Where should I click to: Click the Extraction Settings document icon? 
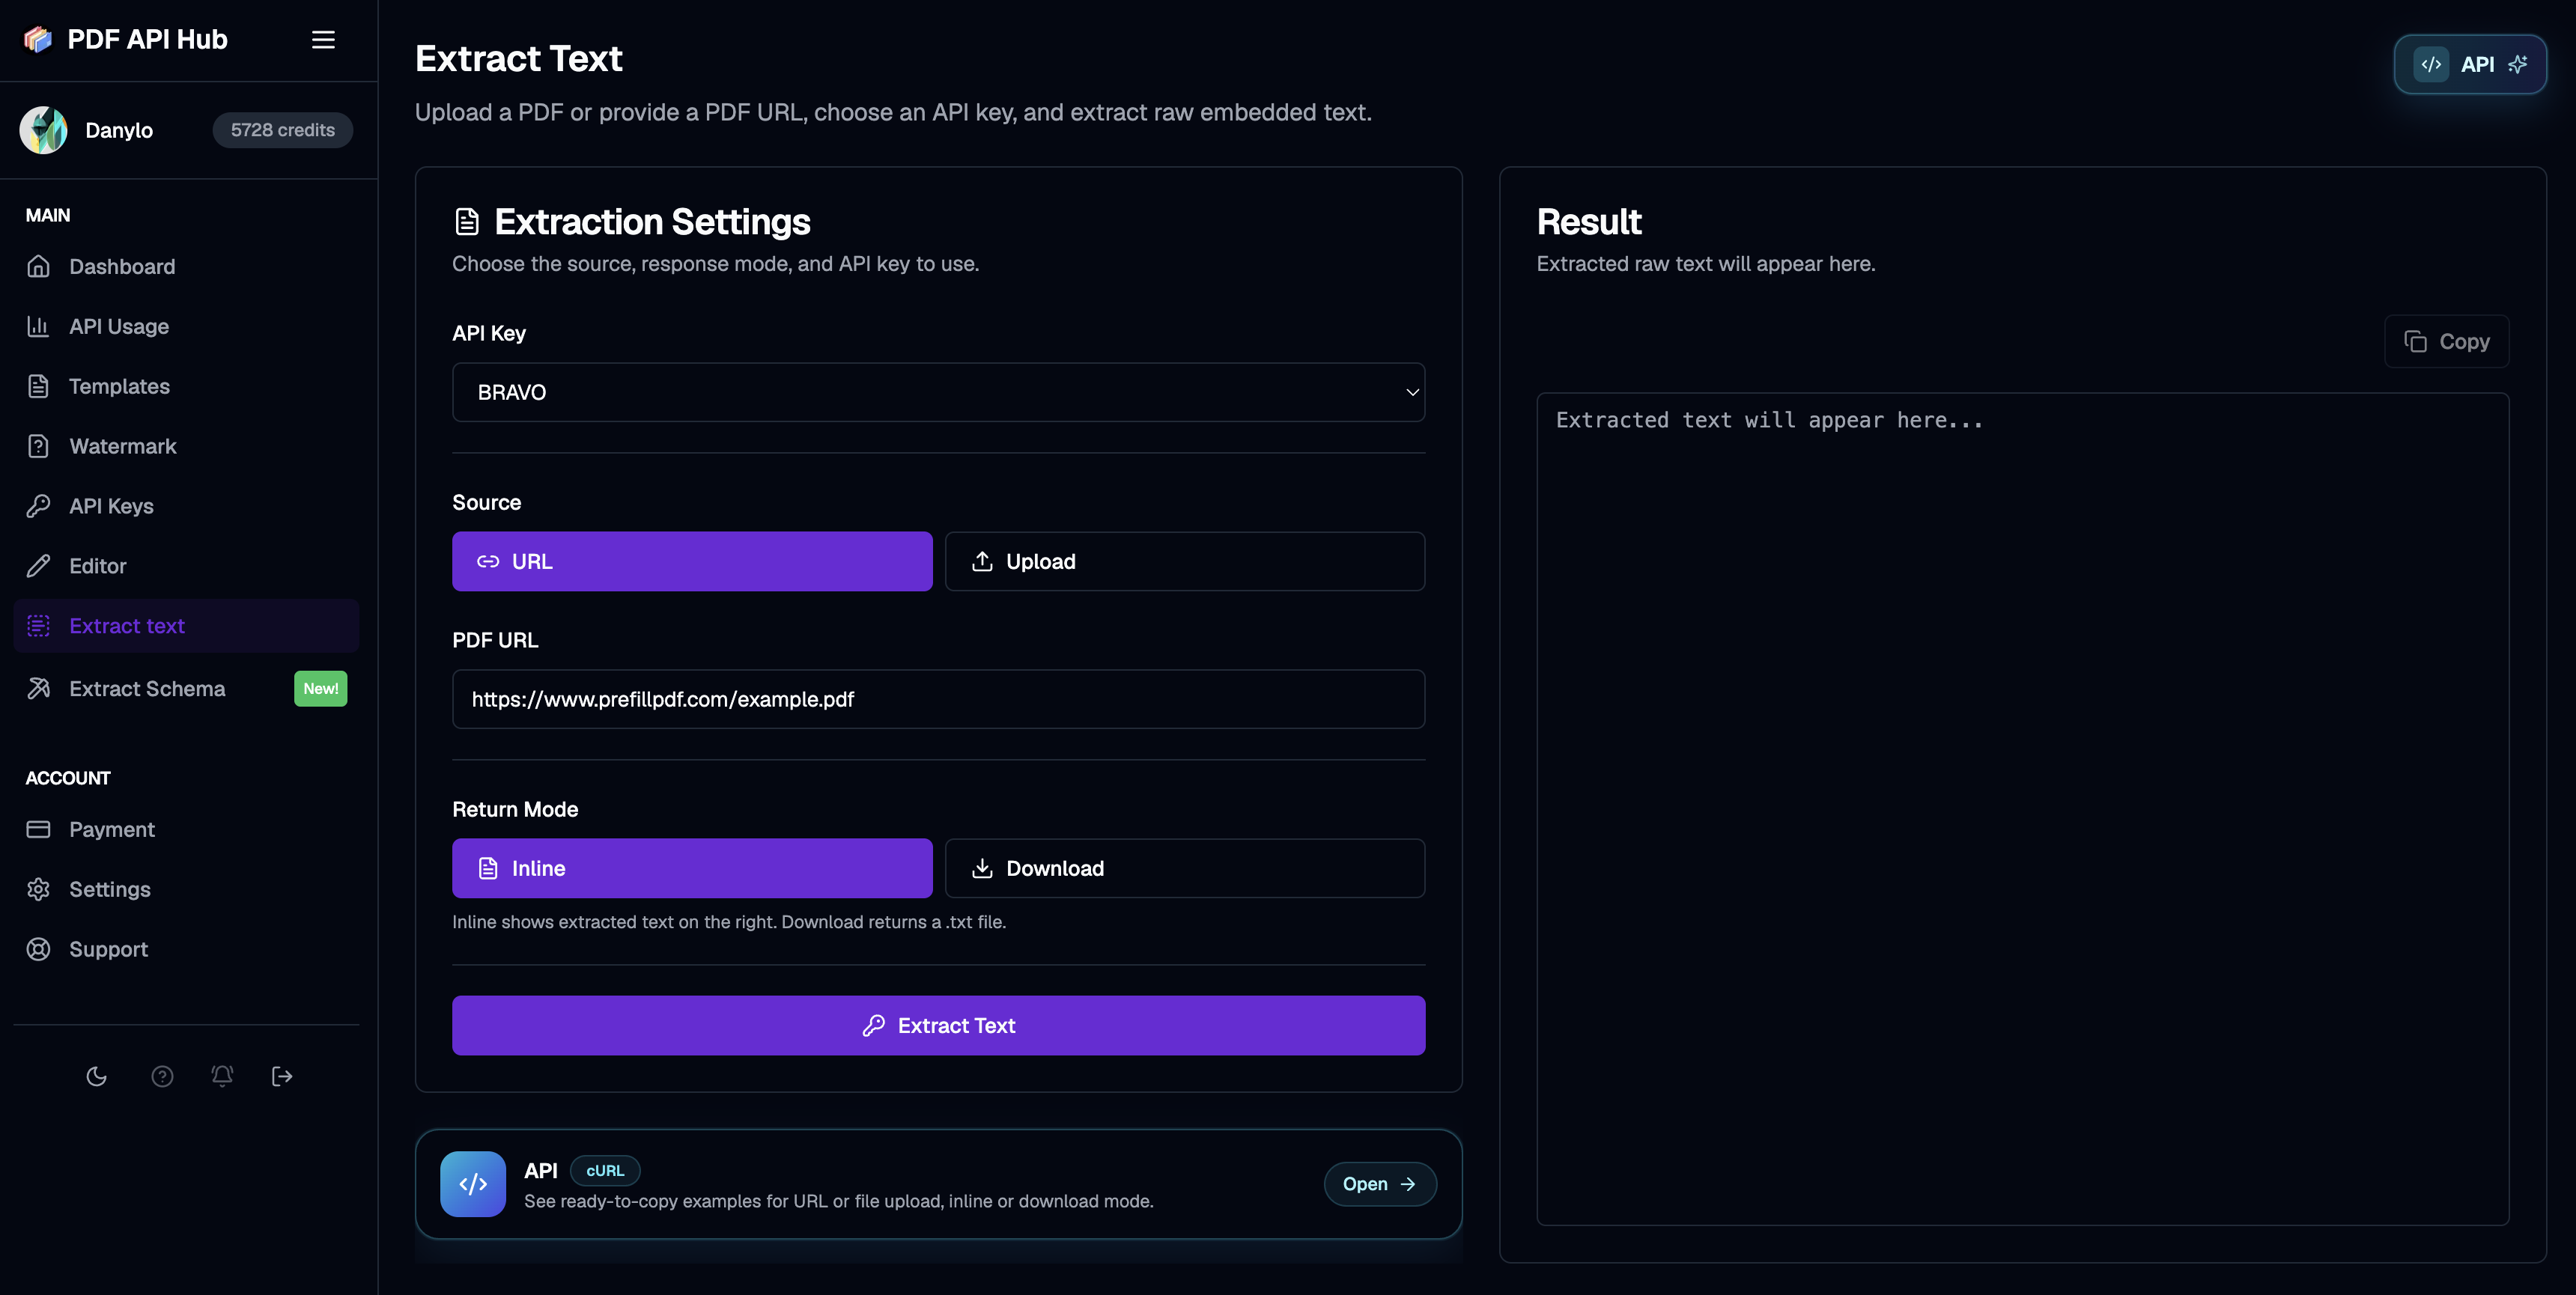[467, 221]
